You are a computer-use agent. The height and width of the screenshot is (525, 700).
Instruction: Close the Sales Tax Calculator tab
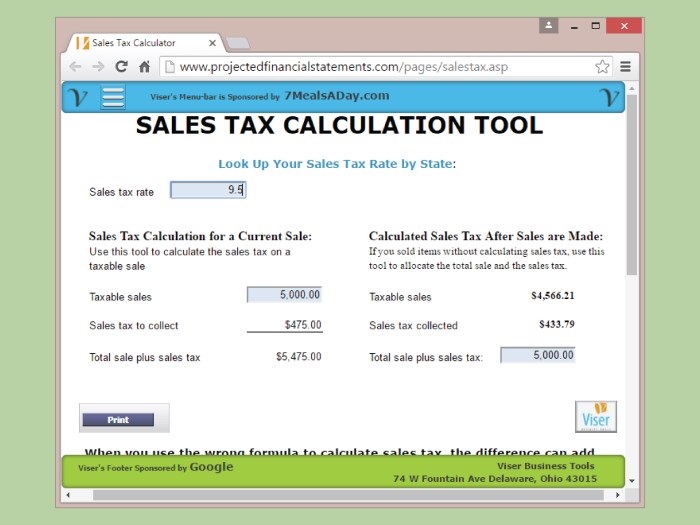212,43
